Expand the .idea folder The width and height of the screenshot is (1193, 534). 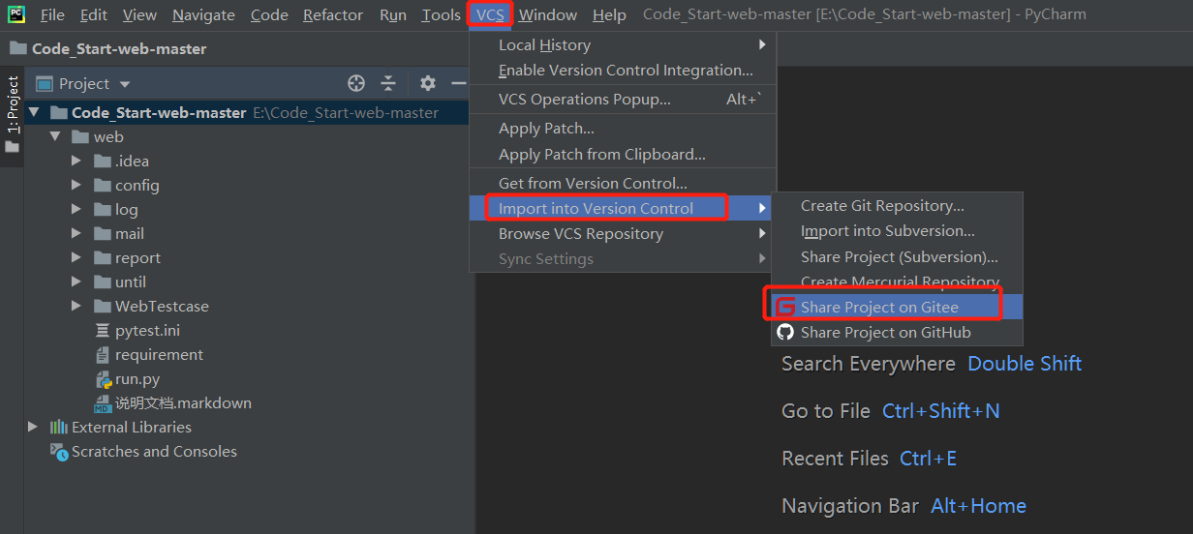click(x=76, y=161)
